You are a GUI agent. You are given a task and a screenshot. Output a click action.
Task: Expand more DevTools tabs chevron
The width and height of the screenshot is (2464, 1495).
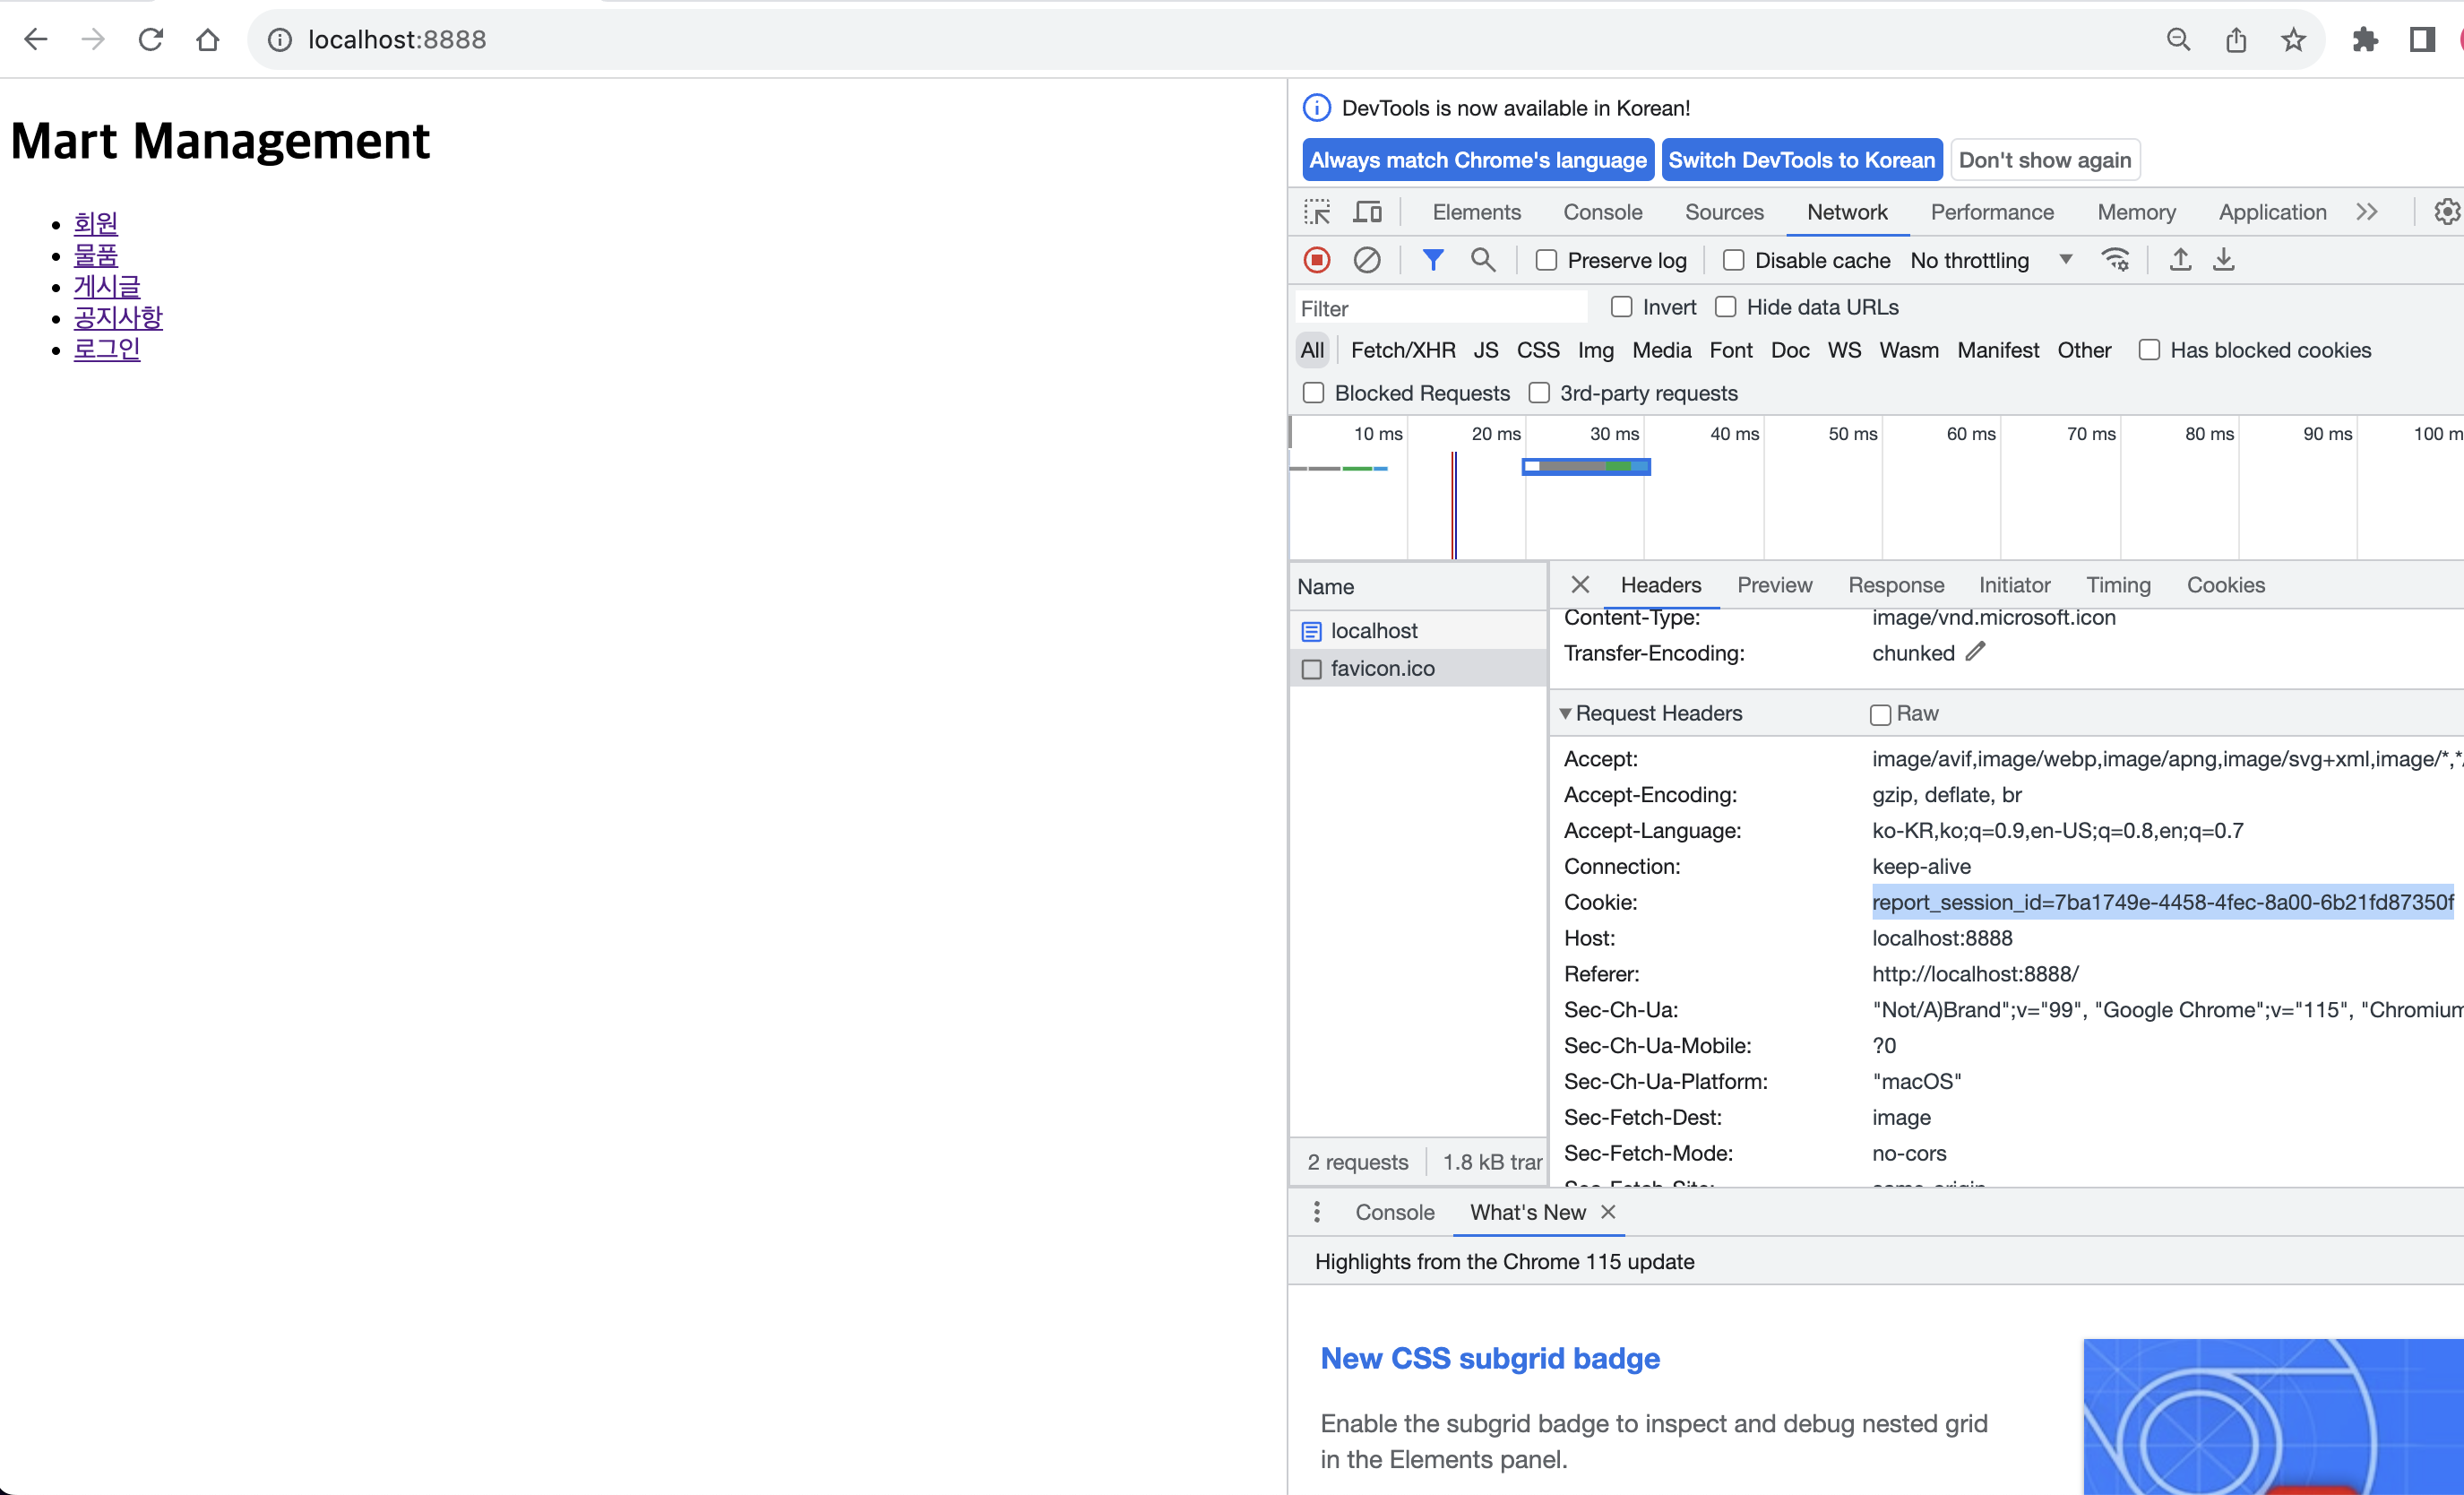click(2366, 212)
